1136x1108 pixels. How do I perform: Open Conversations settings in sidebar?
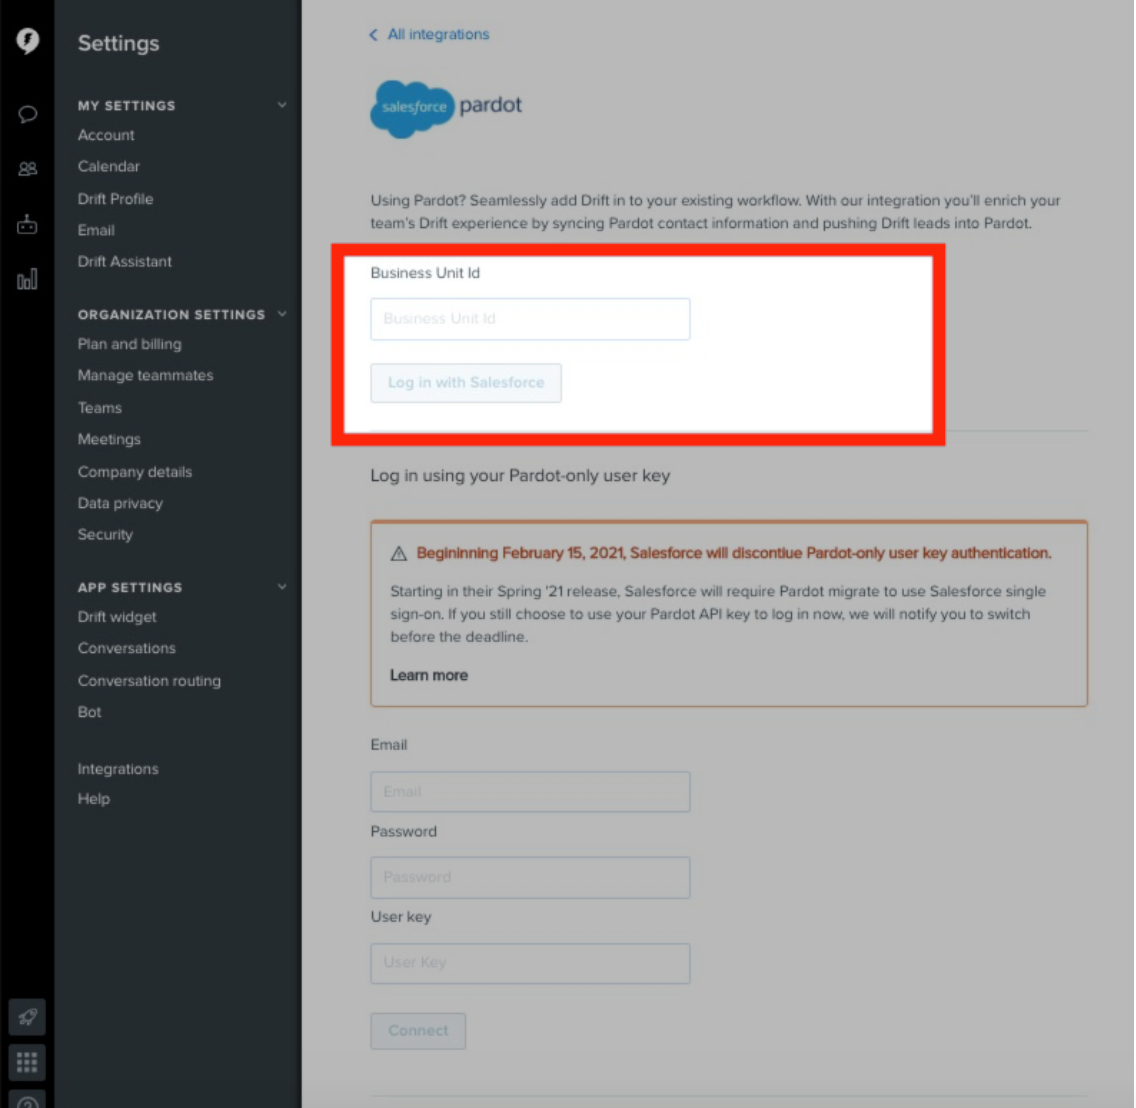(127, 649)
